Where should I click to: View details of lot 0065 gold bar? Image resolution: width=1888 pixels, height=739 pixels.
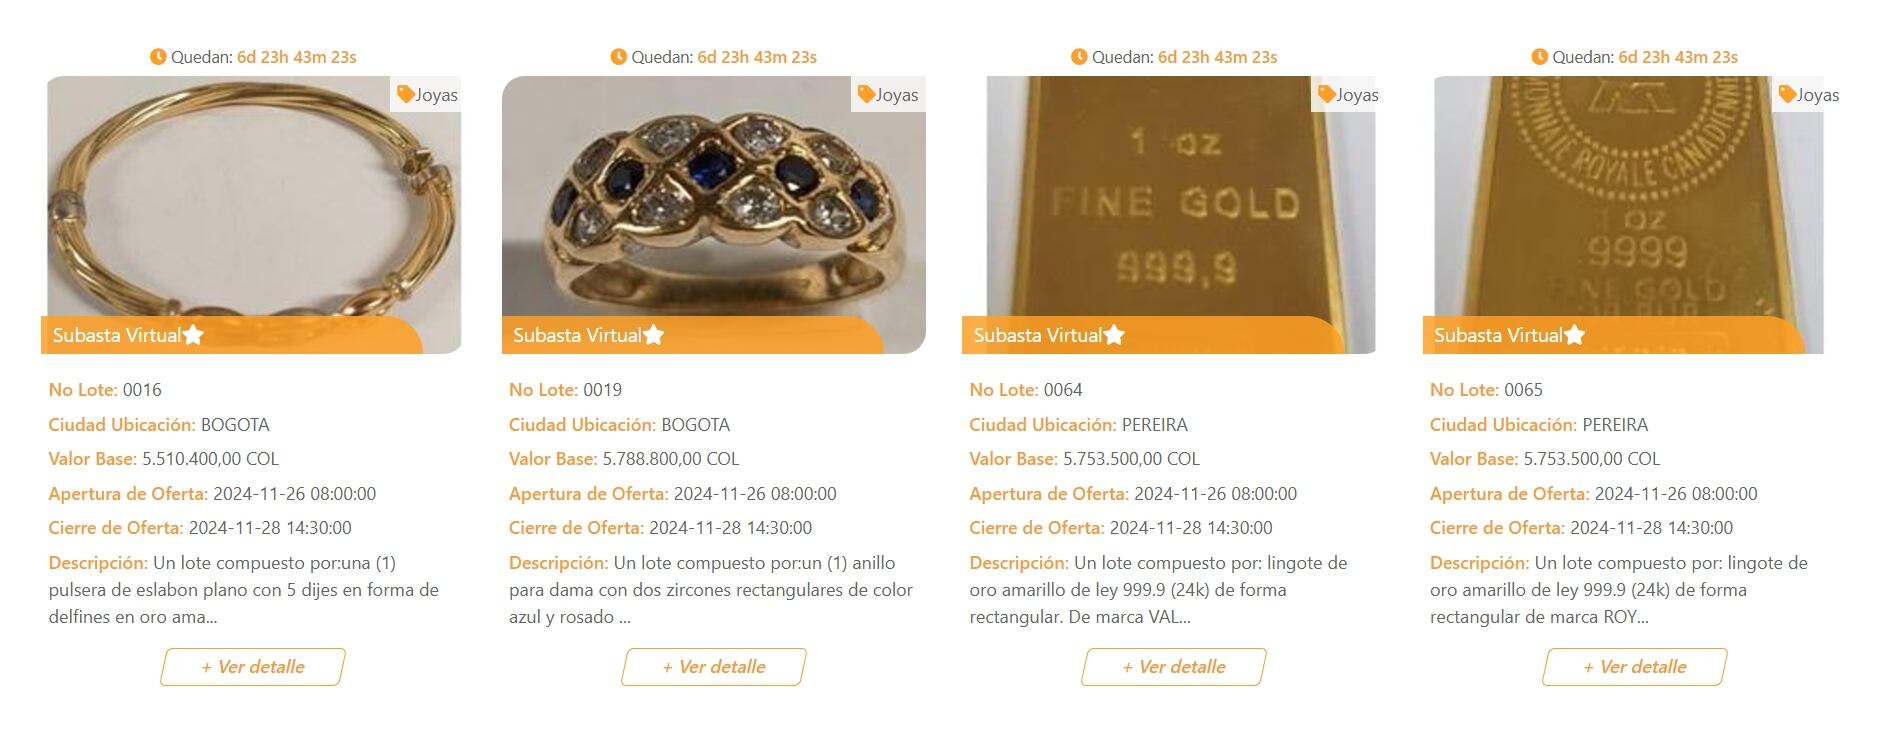1634,667
